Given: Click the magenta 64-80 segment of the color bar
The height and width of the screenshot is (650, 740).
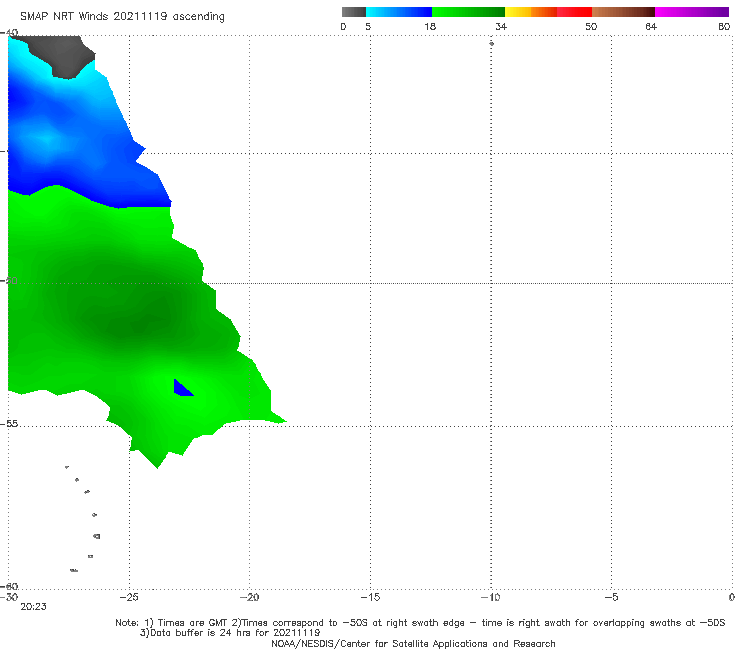Looking at the screenshot, I should pos(692,12).
